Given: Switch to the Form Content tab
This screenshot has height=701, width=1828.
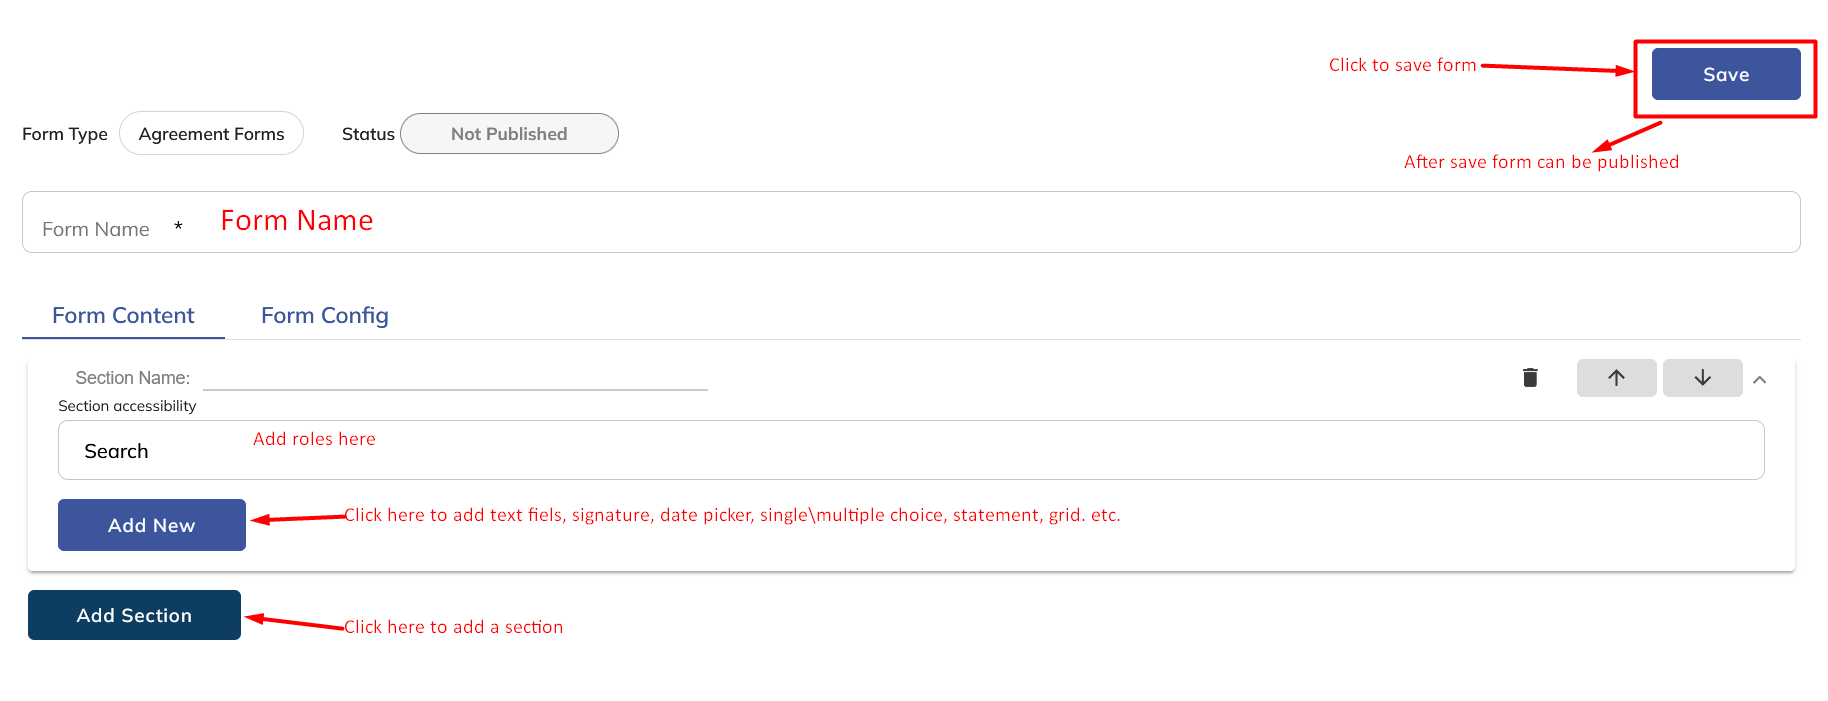Looking at the screenshot, I should click(123, 316).
